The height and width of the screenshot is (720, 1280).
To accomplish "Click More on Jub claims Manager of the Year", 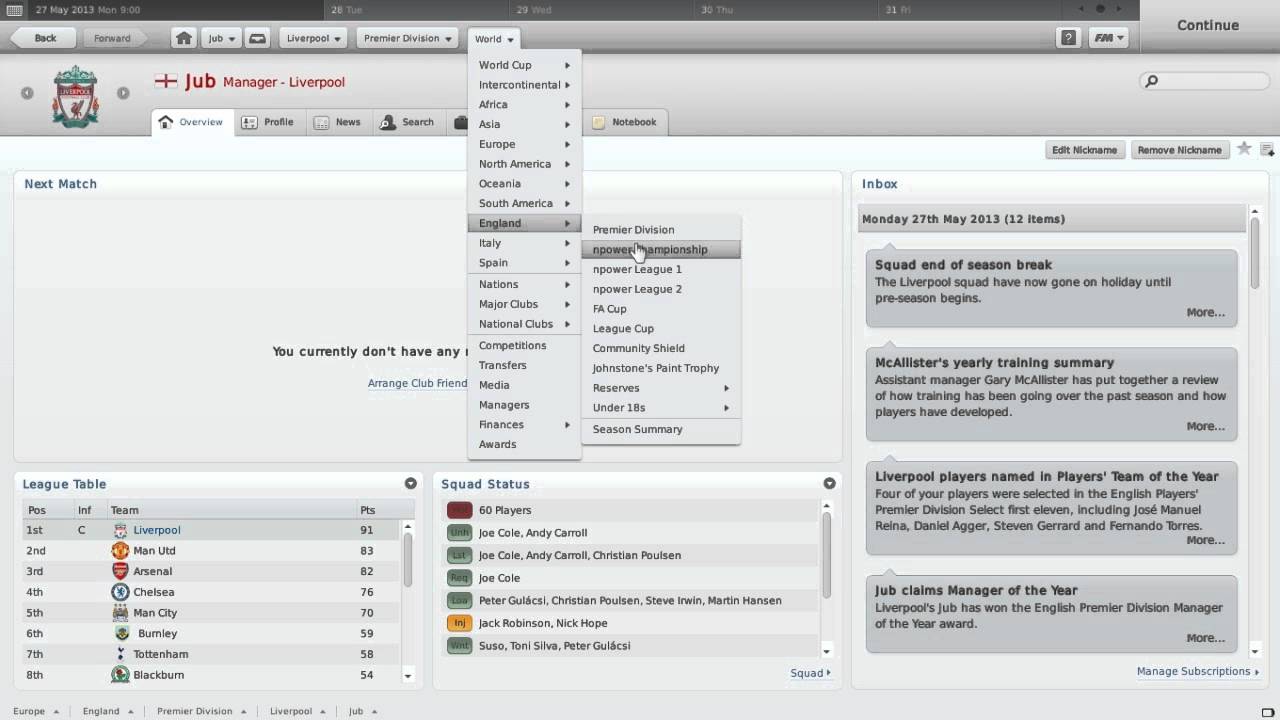I will click(1205, 637).
